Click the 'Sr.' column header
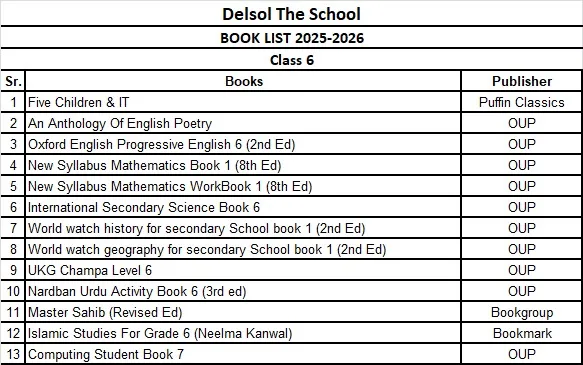Image resolution: width=583 pixels, height=365 pixels. [x=13, y=81]
